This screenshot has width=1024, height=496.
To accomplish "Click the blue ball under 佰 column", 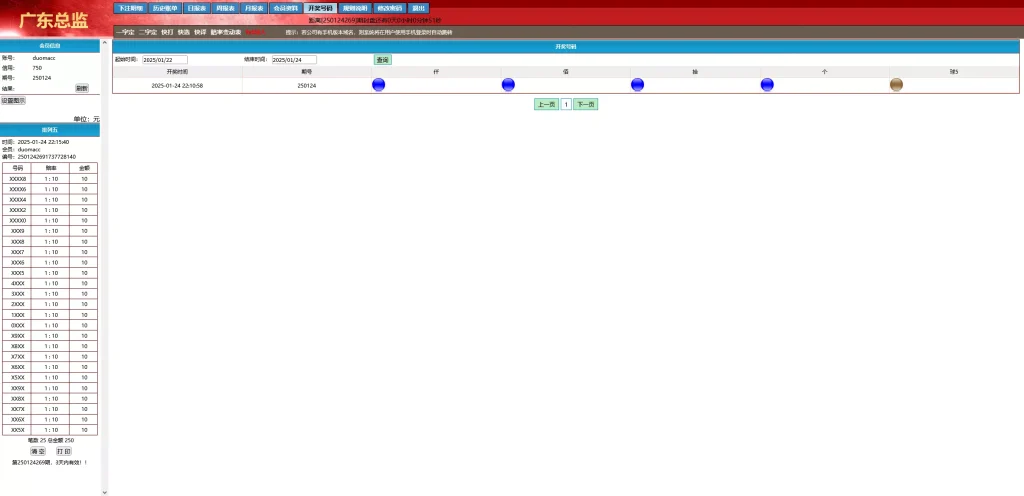I will tap(508, 85).
